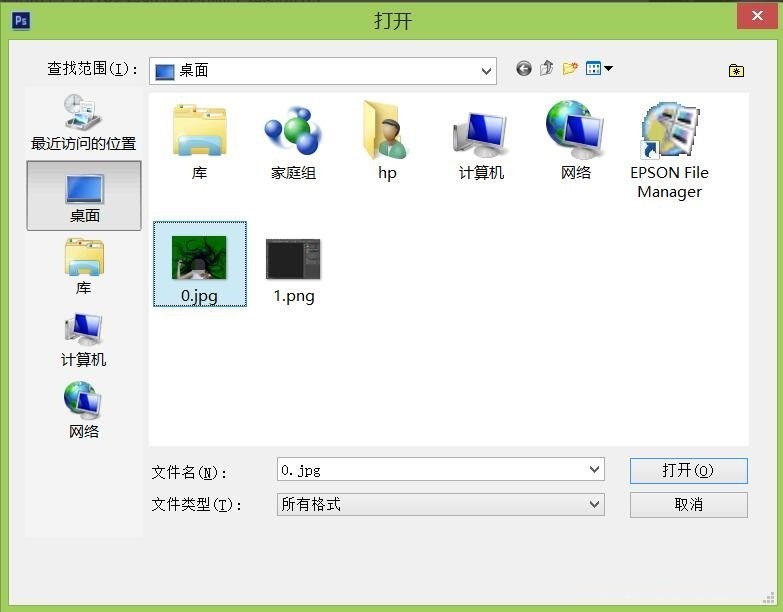Select 网络 in the places sidebar

[83, 410]
